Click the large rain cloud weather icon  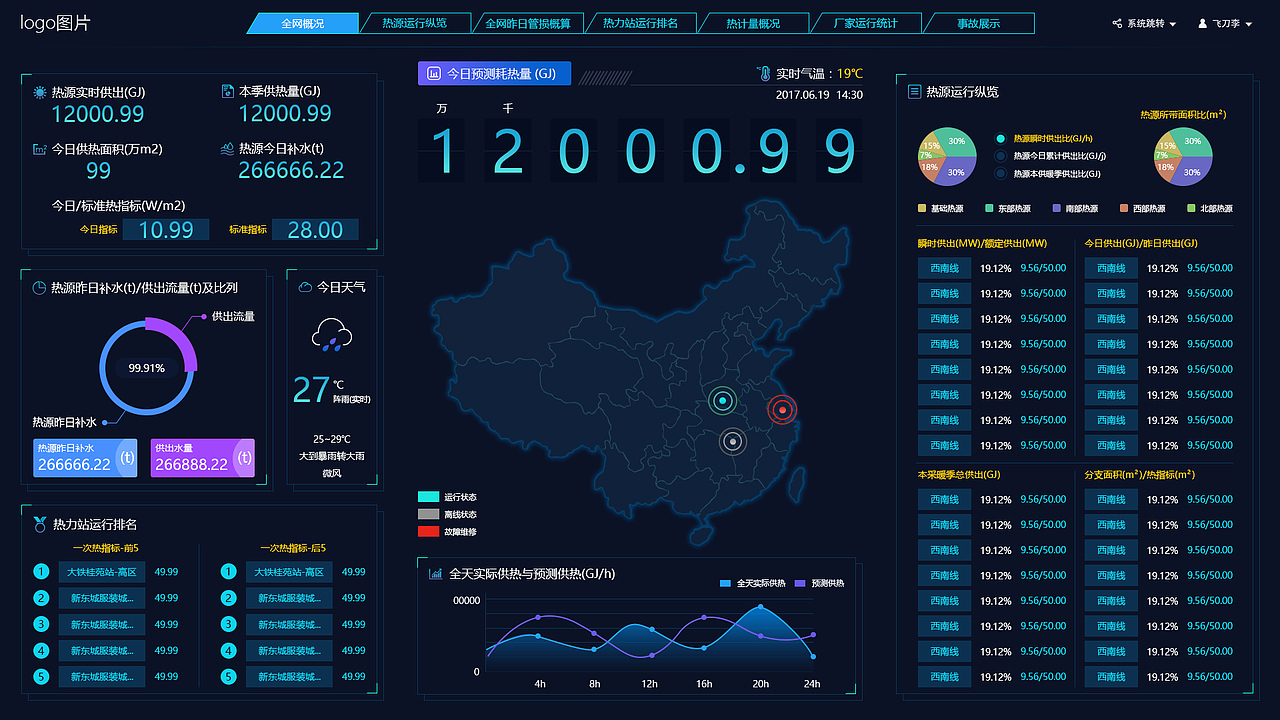click(x=331, y=335)
